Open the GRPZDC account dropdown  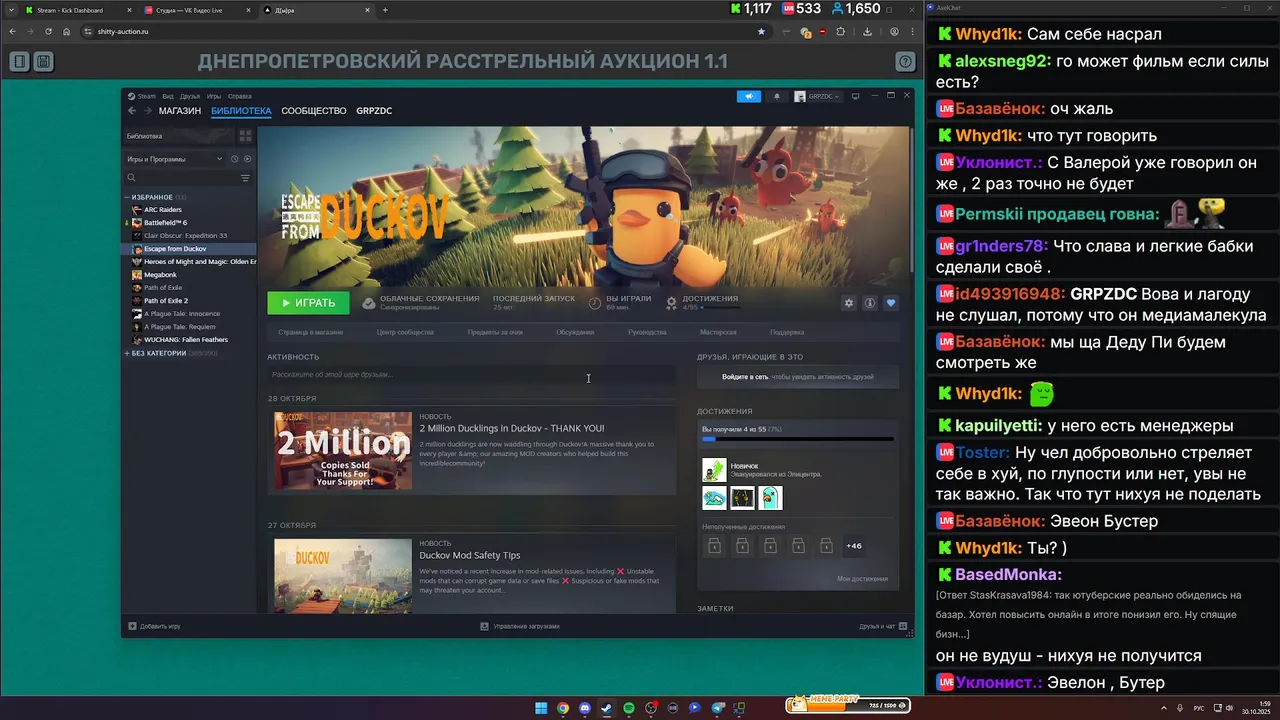coord(817,96)
